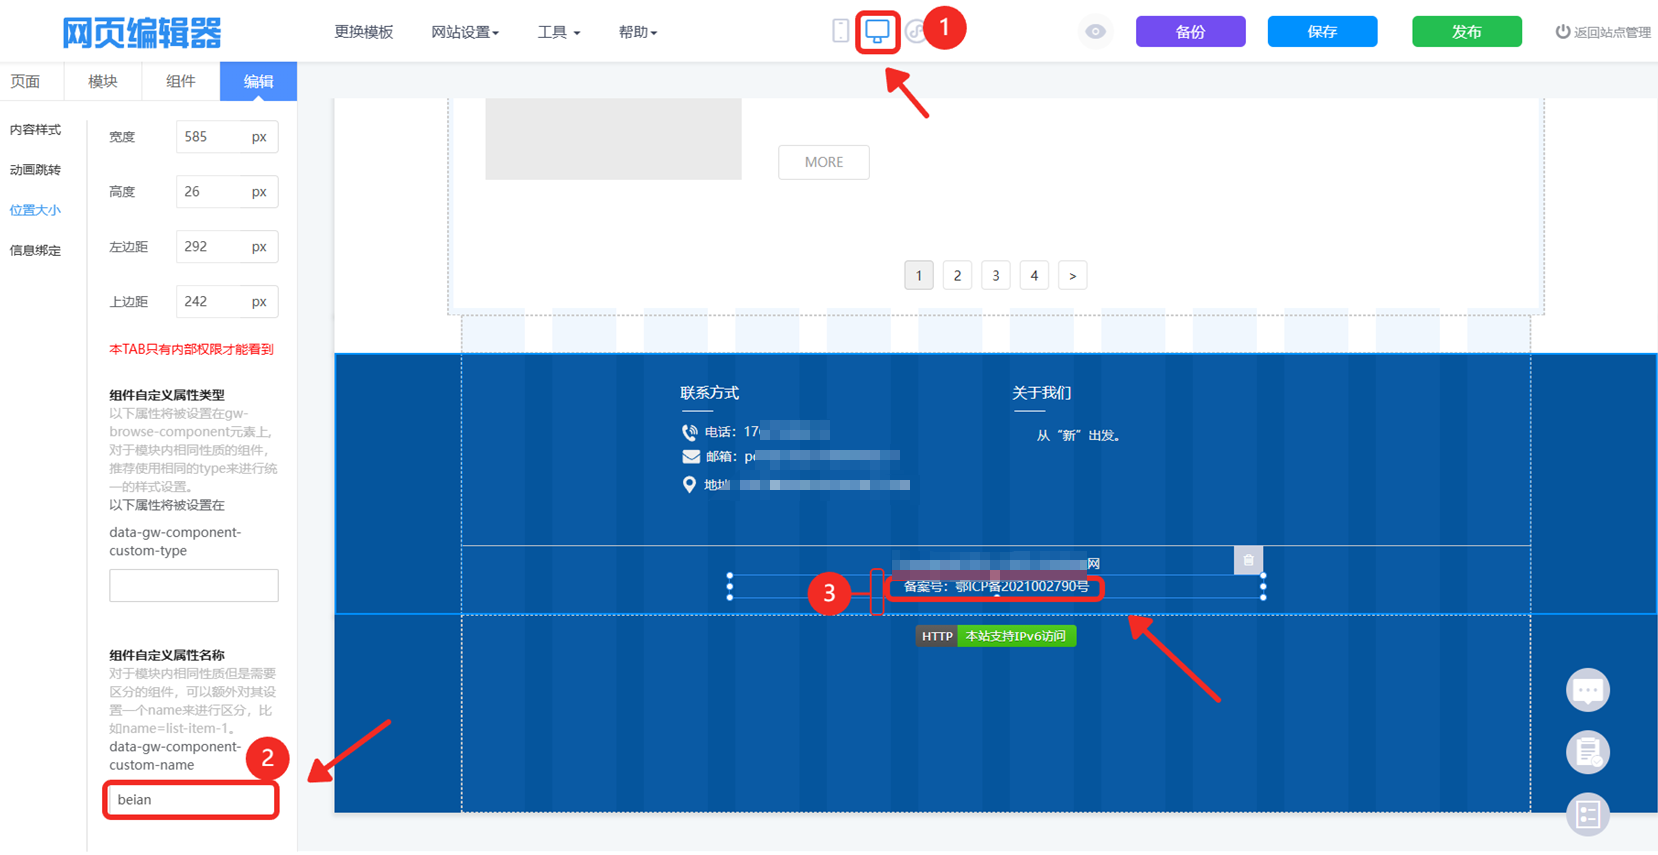Focus the 上边距 input field
This screenshot has width=1658, height=855.
(x=227, y=302)
